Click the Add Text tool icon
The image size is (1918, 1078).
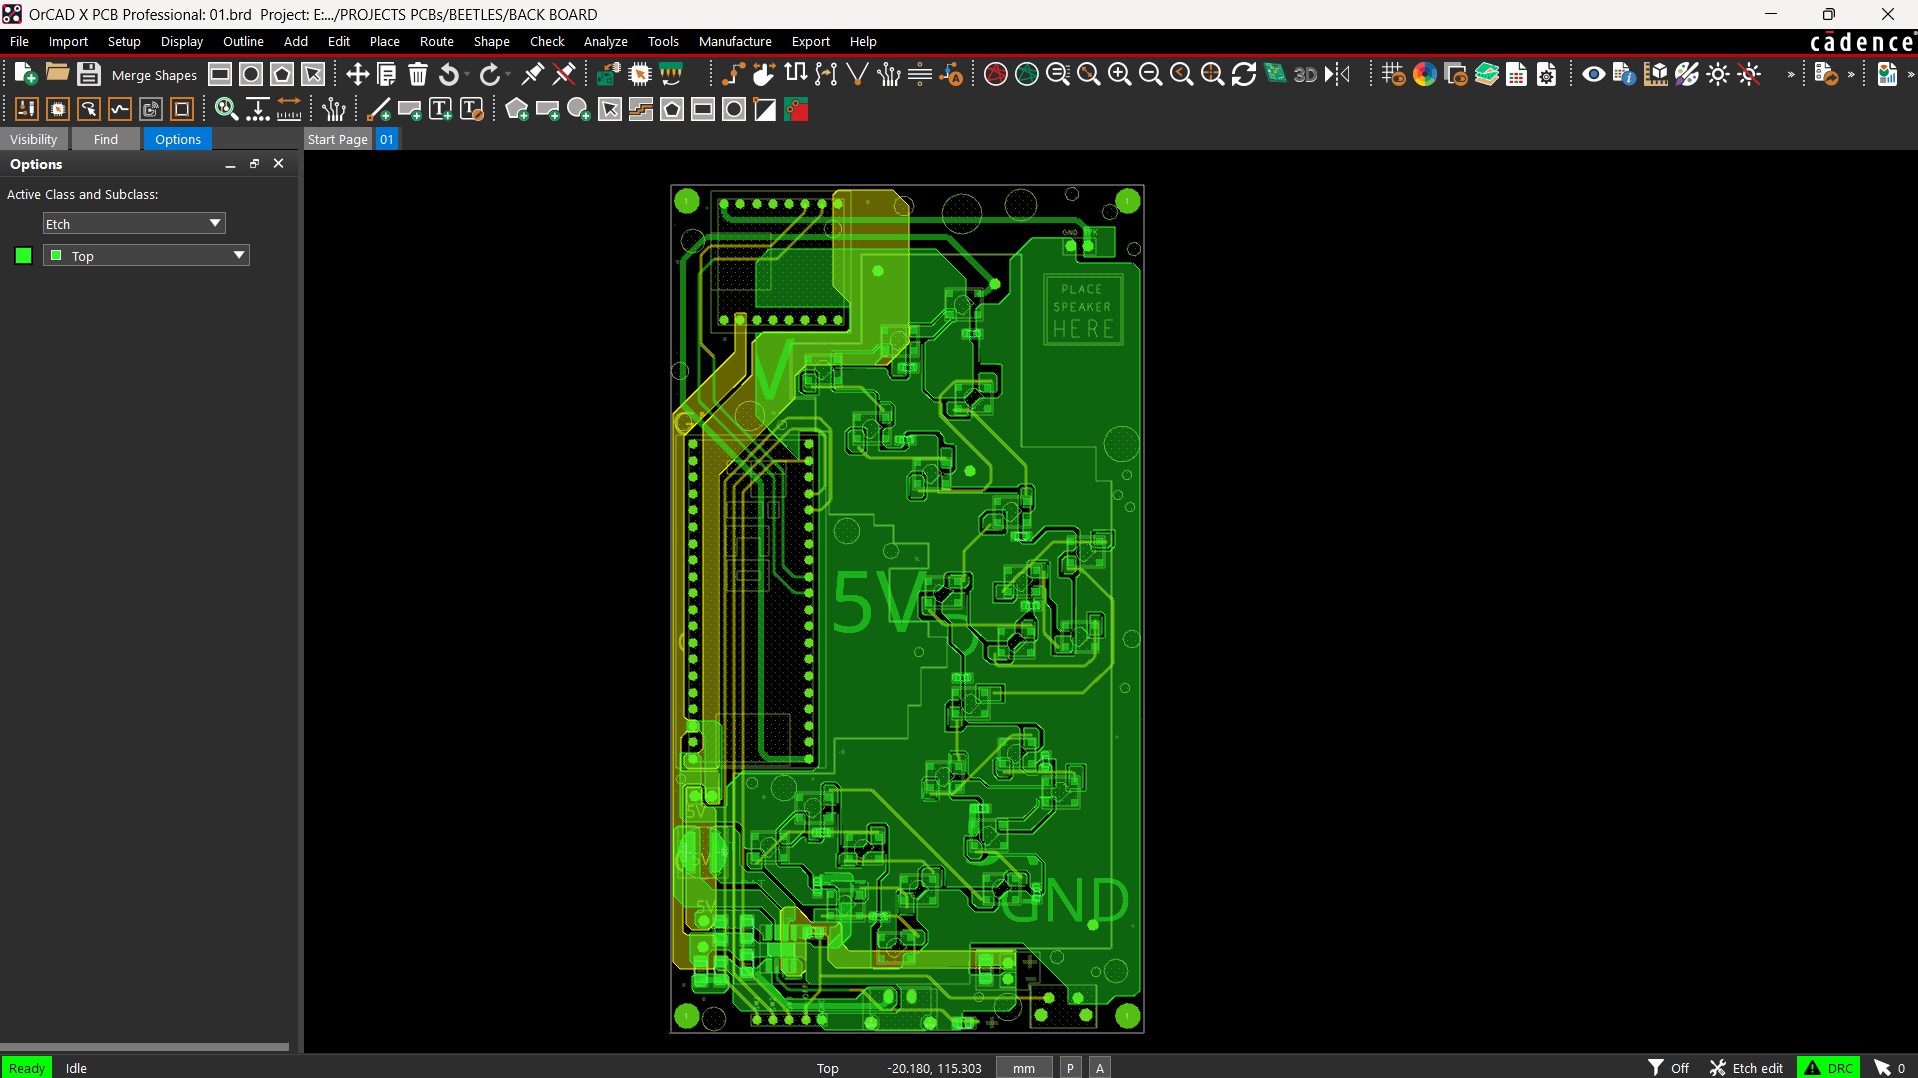(440, 110)
